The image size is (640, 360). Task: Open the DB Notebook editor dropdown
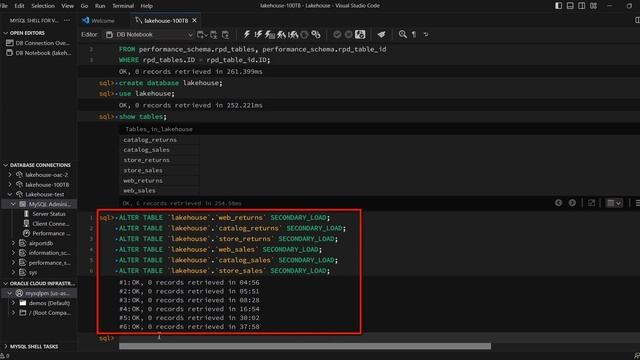[x=149, y=35]
